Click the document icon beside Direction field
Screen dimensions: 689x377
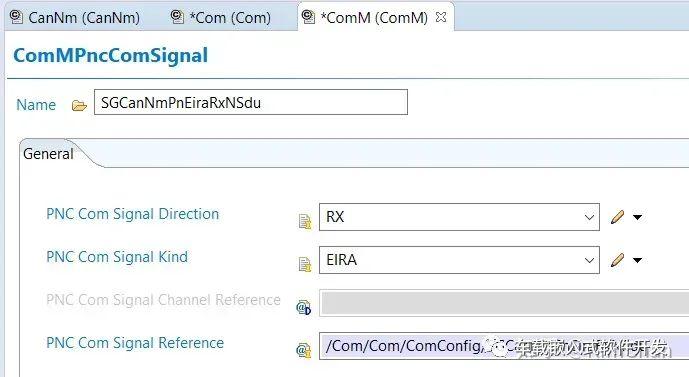(x=305, y=221)
